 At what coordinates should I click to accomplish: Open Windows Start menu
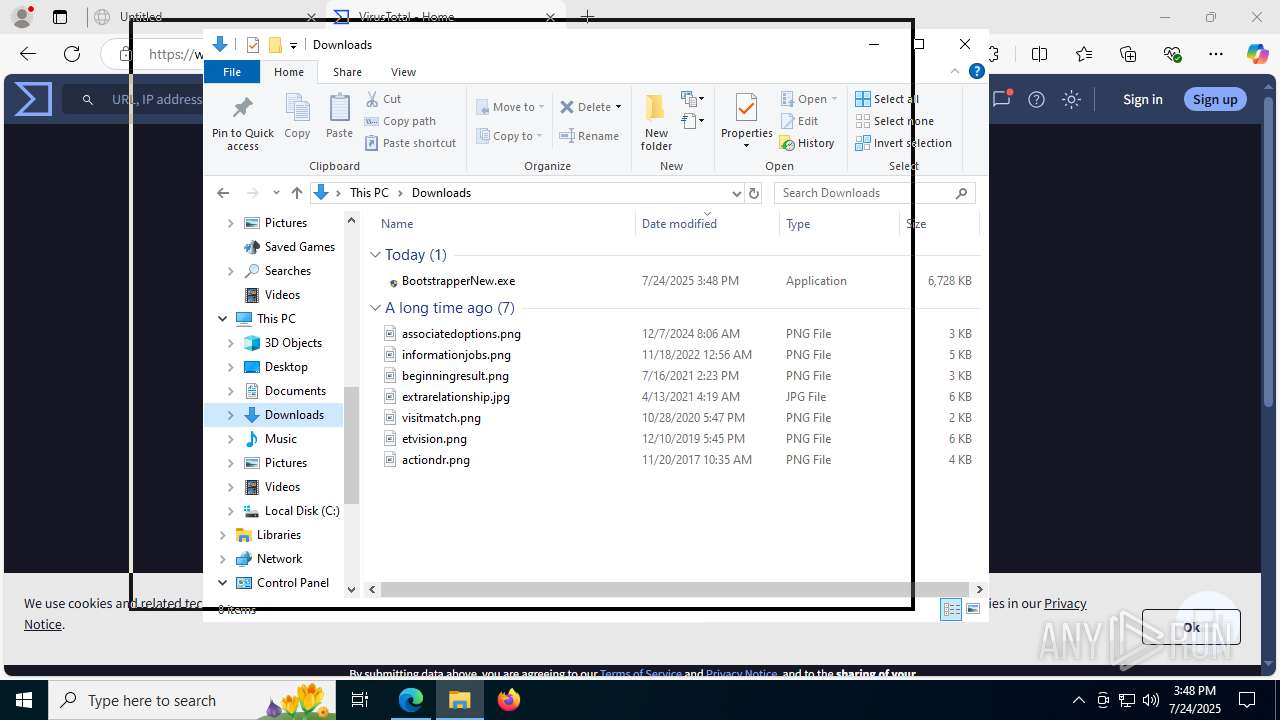[x=23, y=700]
